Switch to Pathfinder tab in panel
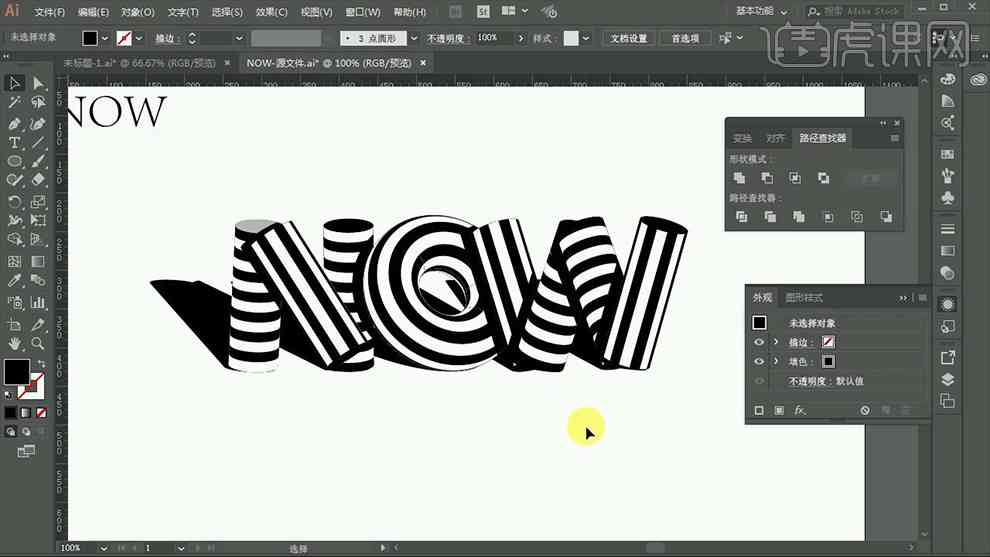 coord(822,138)
